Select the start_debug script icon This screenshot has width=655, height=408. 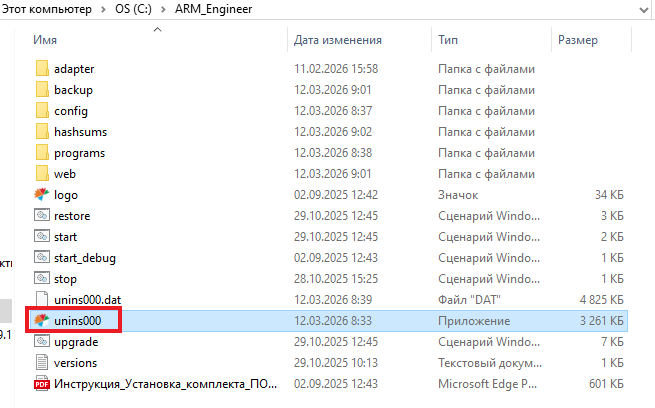pos(41,258)
